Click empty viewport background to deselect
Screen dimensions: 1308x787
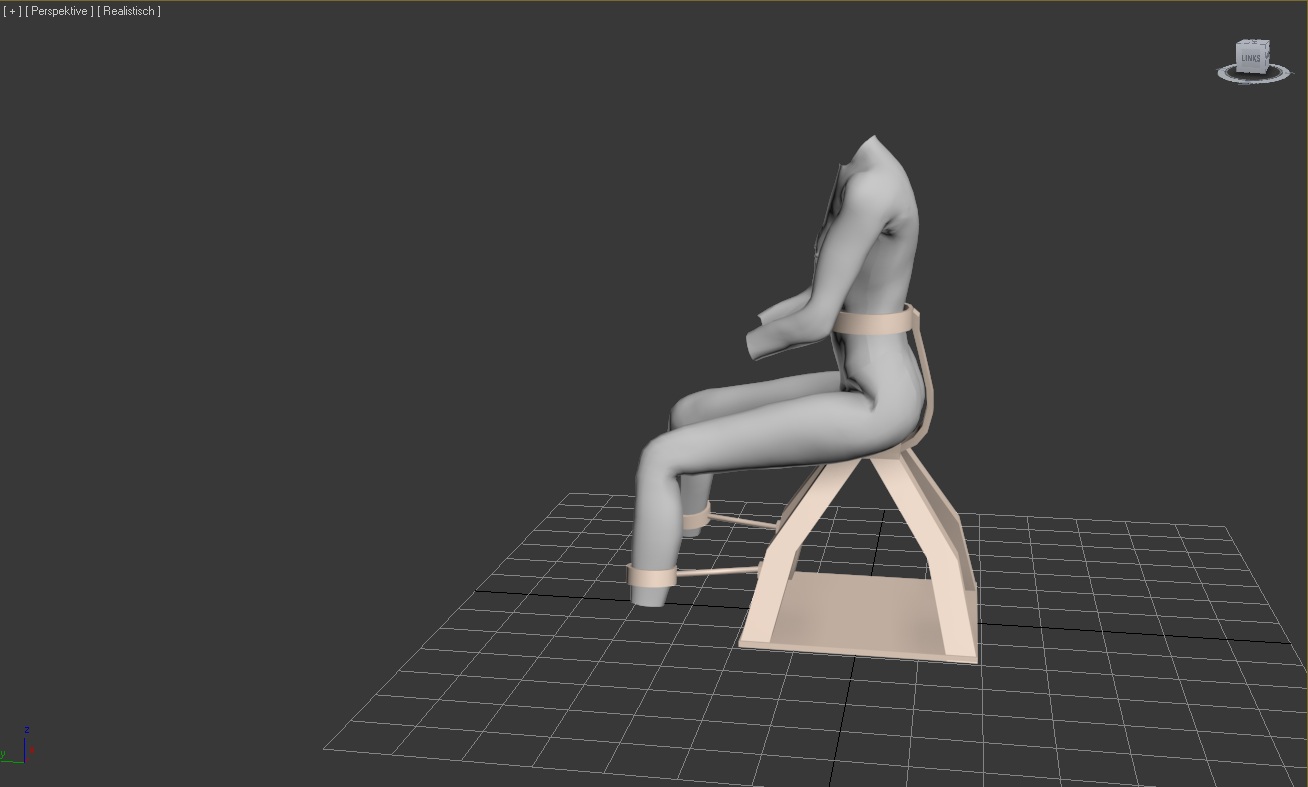click(x=300, y=300)
